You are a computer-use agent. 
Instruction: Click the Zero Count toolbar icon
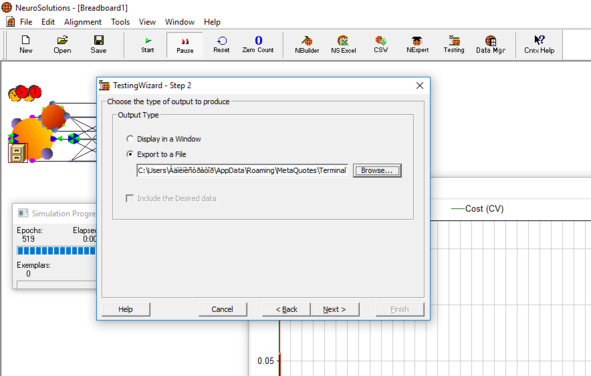click(x=258, y=44)
